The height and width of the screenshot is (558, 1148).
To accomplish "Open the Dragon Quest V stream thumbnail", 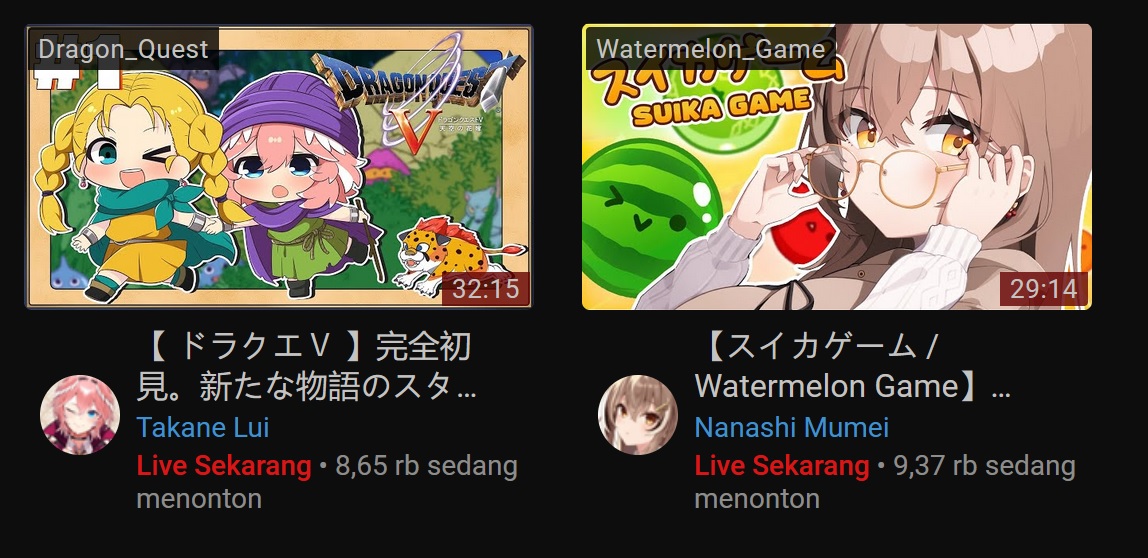I will [x=279, y=166].
